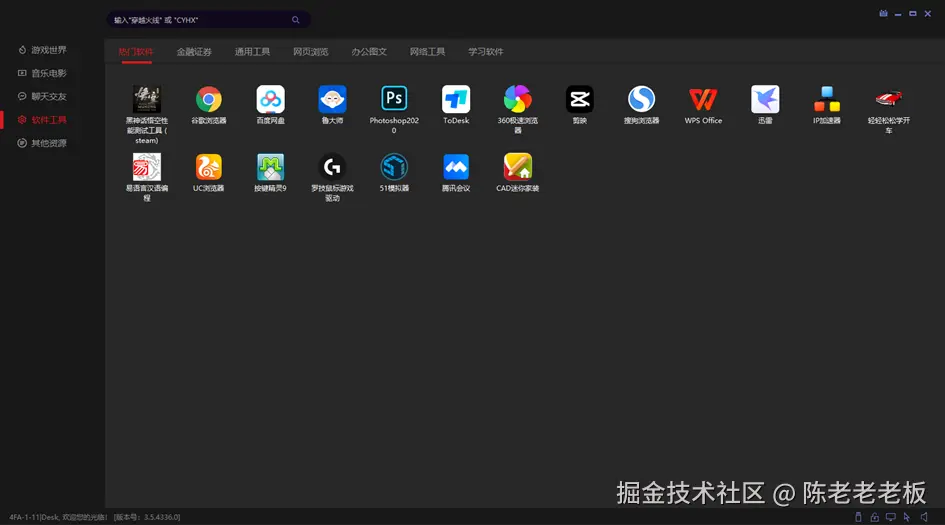This screenshot has height=525, width=945.
Task: Open 搜狗浏览器 Sogou browser
Action: [641, 99]
